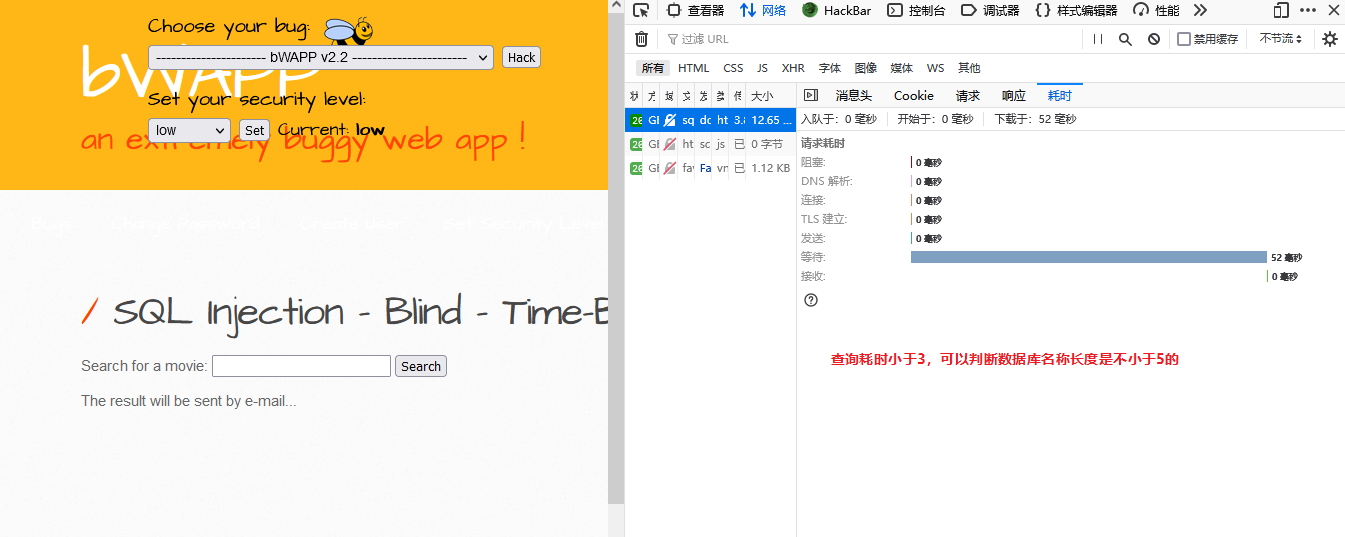1345x537 pixels.
Task: Open the Choose your bug dropdown
Action: [x=321, y=57]
